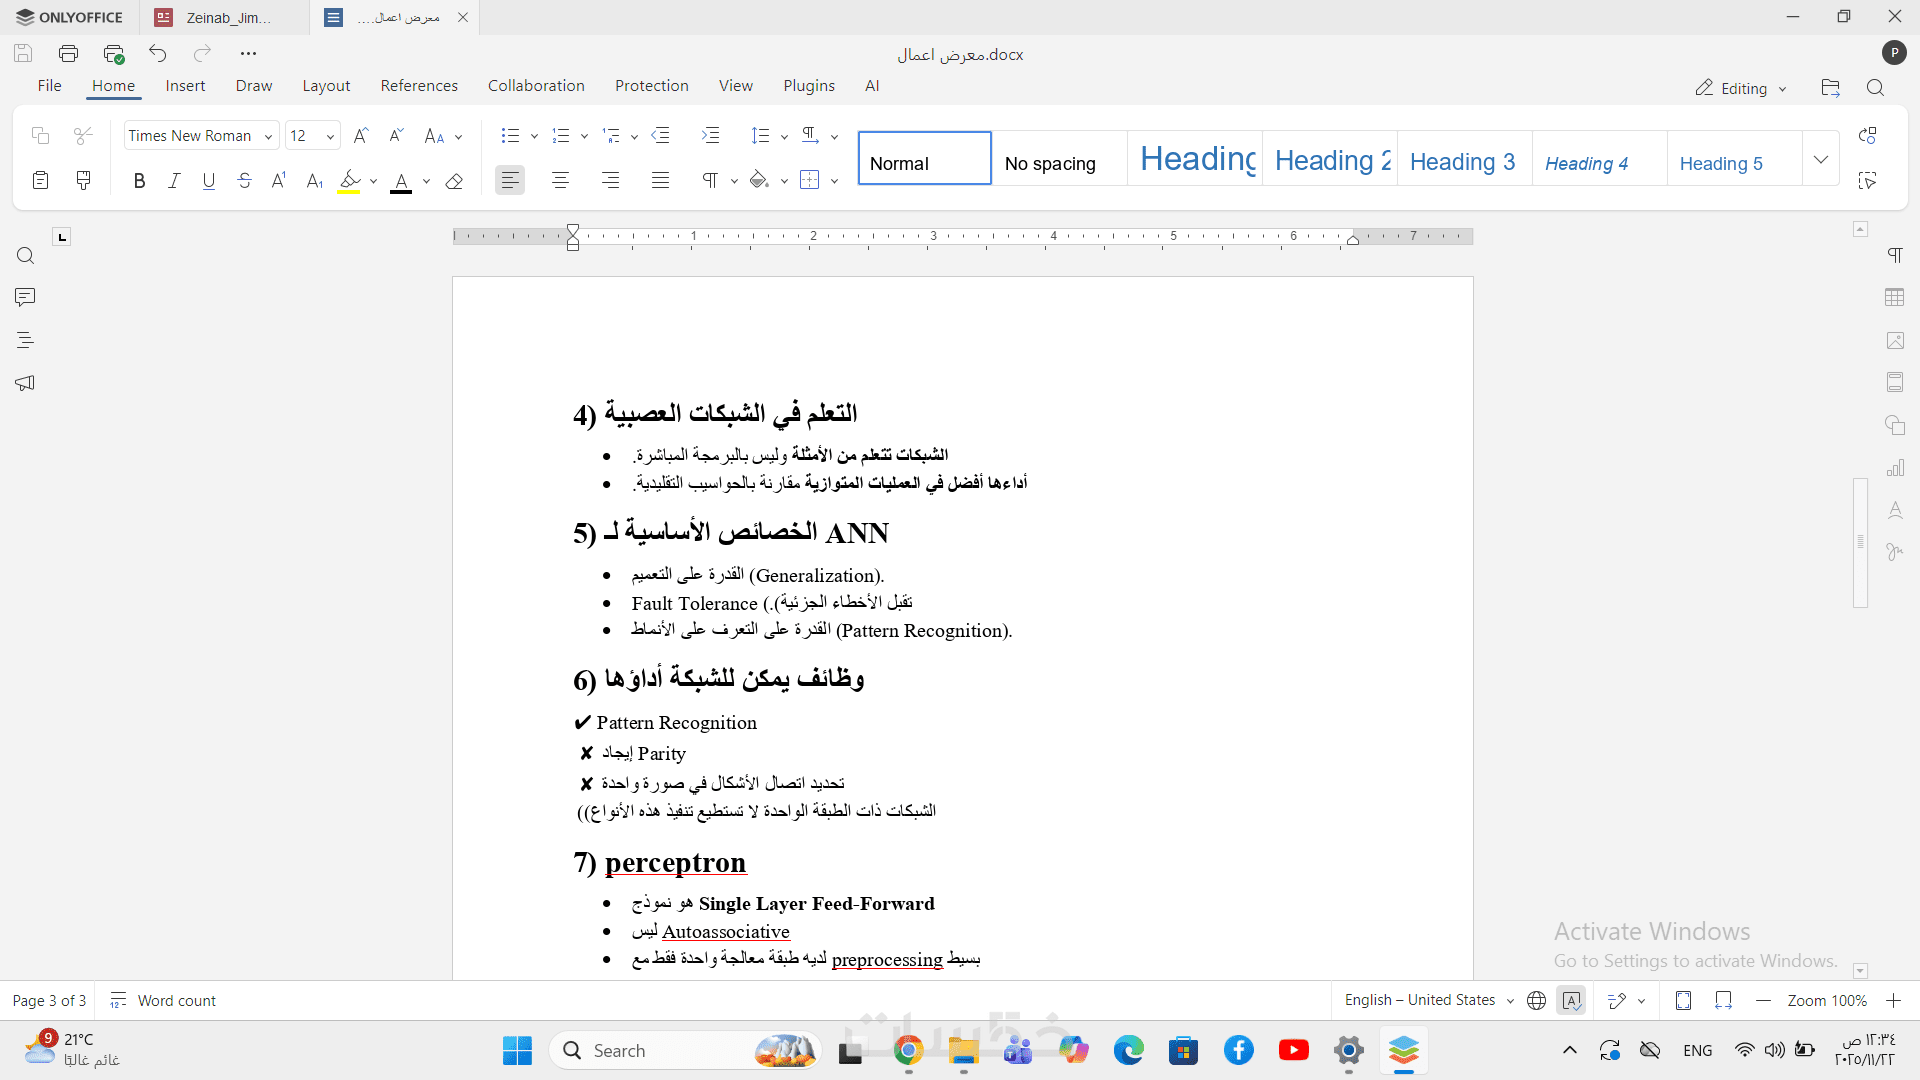Image resolution: width=1920 pixels, height=1080 pixels.
Task: Expand the paragraph styles gallery
Action: (1820, 159)
